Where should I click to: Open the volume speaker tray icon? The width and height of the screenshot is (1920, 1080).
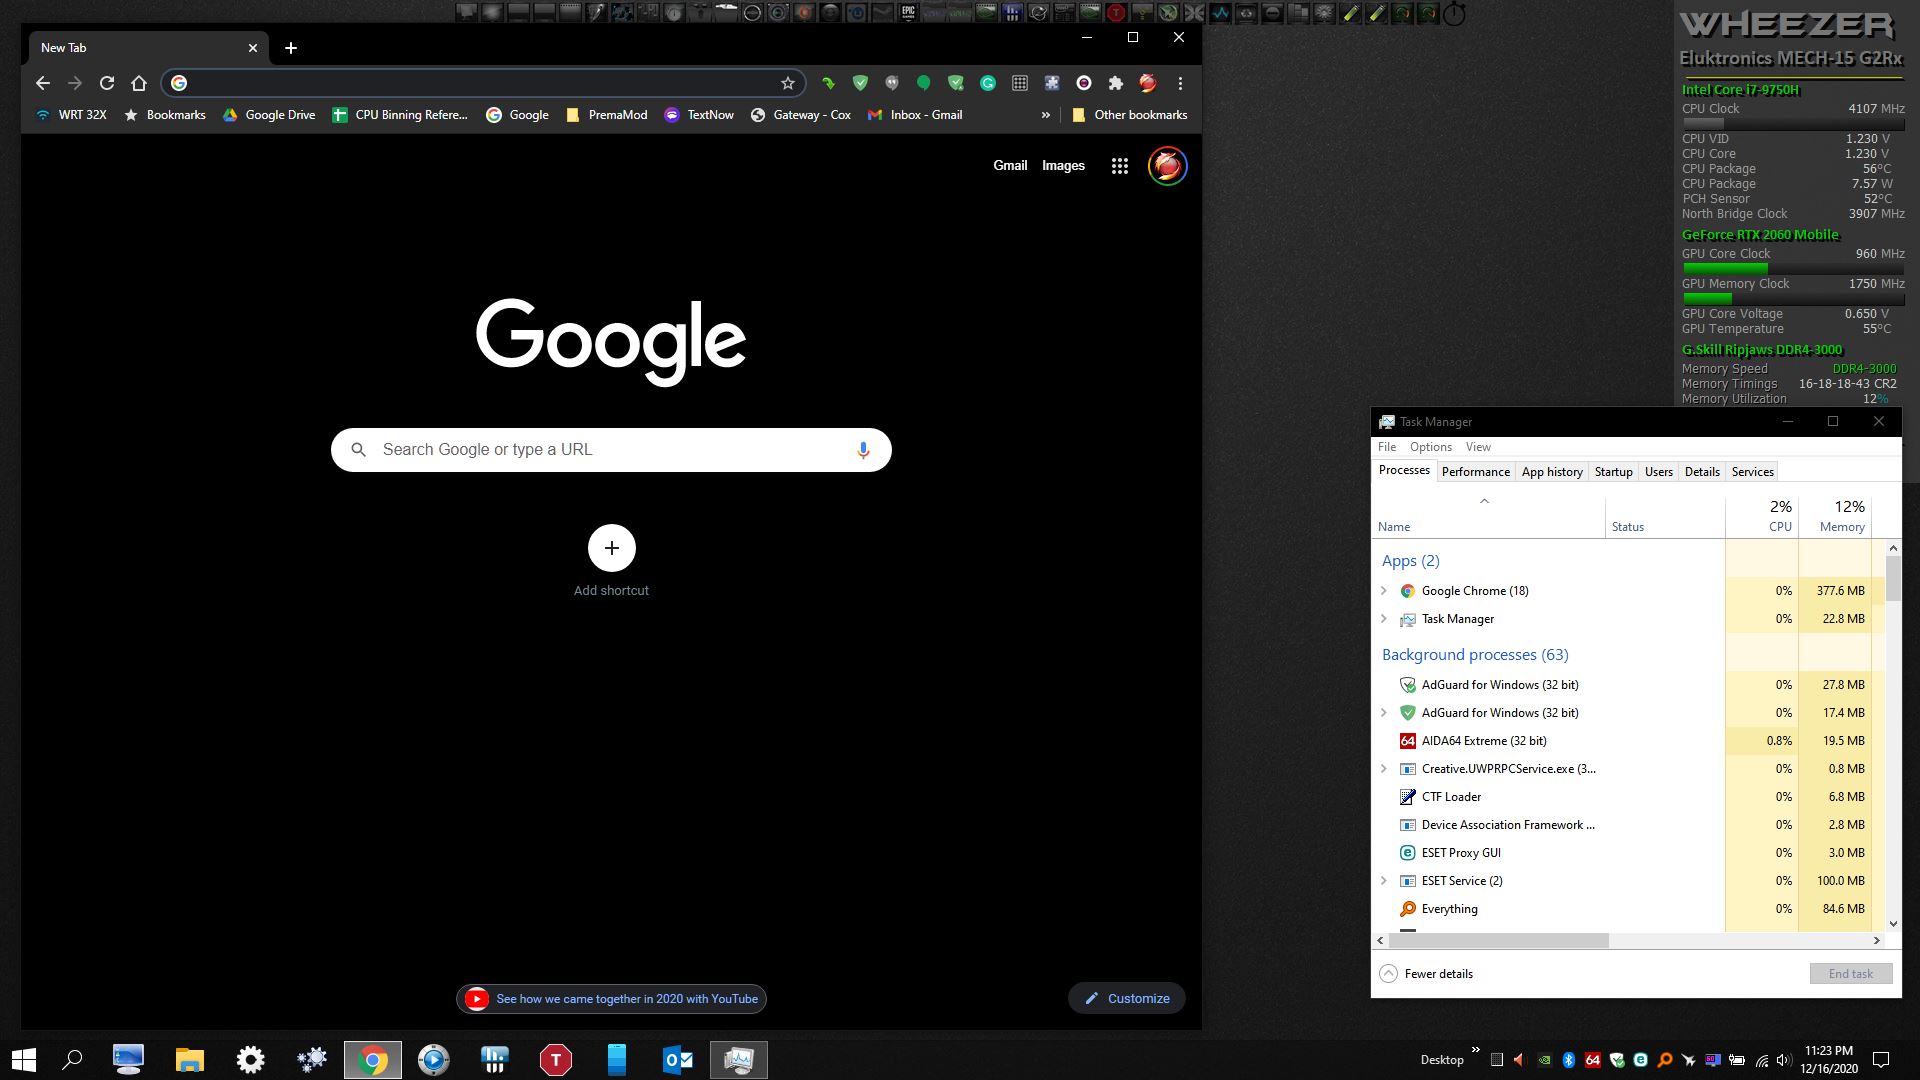click(1784, 1060)
